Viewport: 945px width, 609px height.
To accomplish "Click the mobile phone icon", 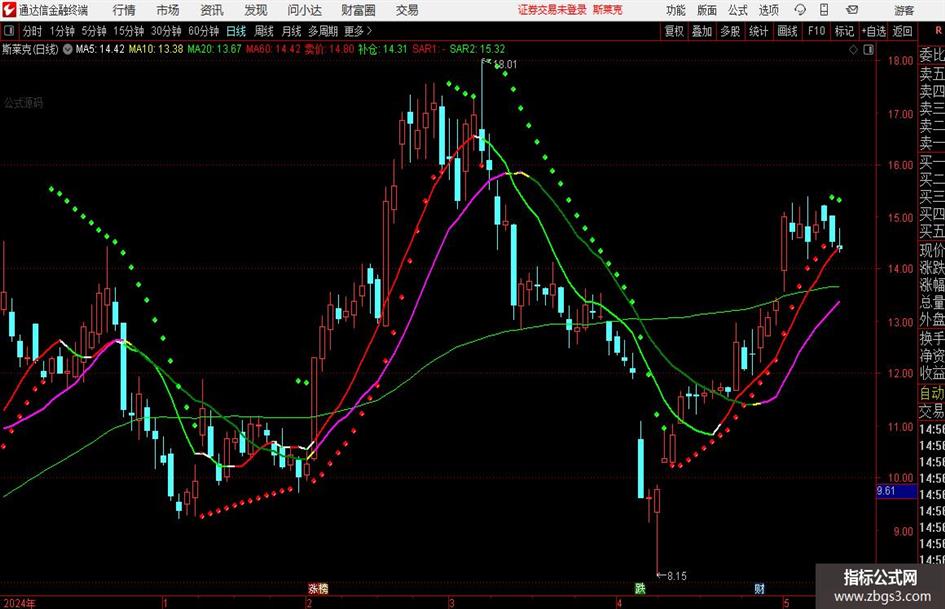I will pyautogui.click(x=824, y=10).
